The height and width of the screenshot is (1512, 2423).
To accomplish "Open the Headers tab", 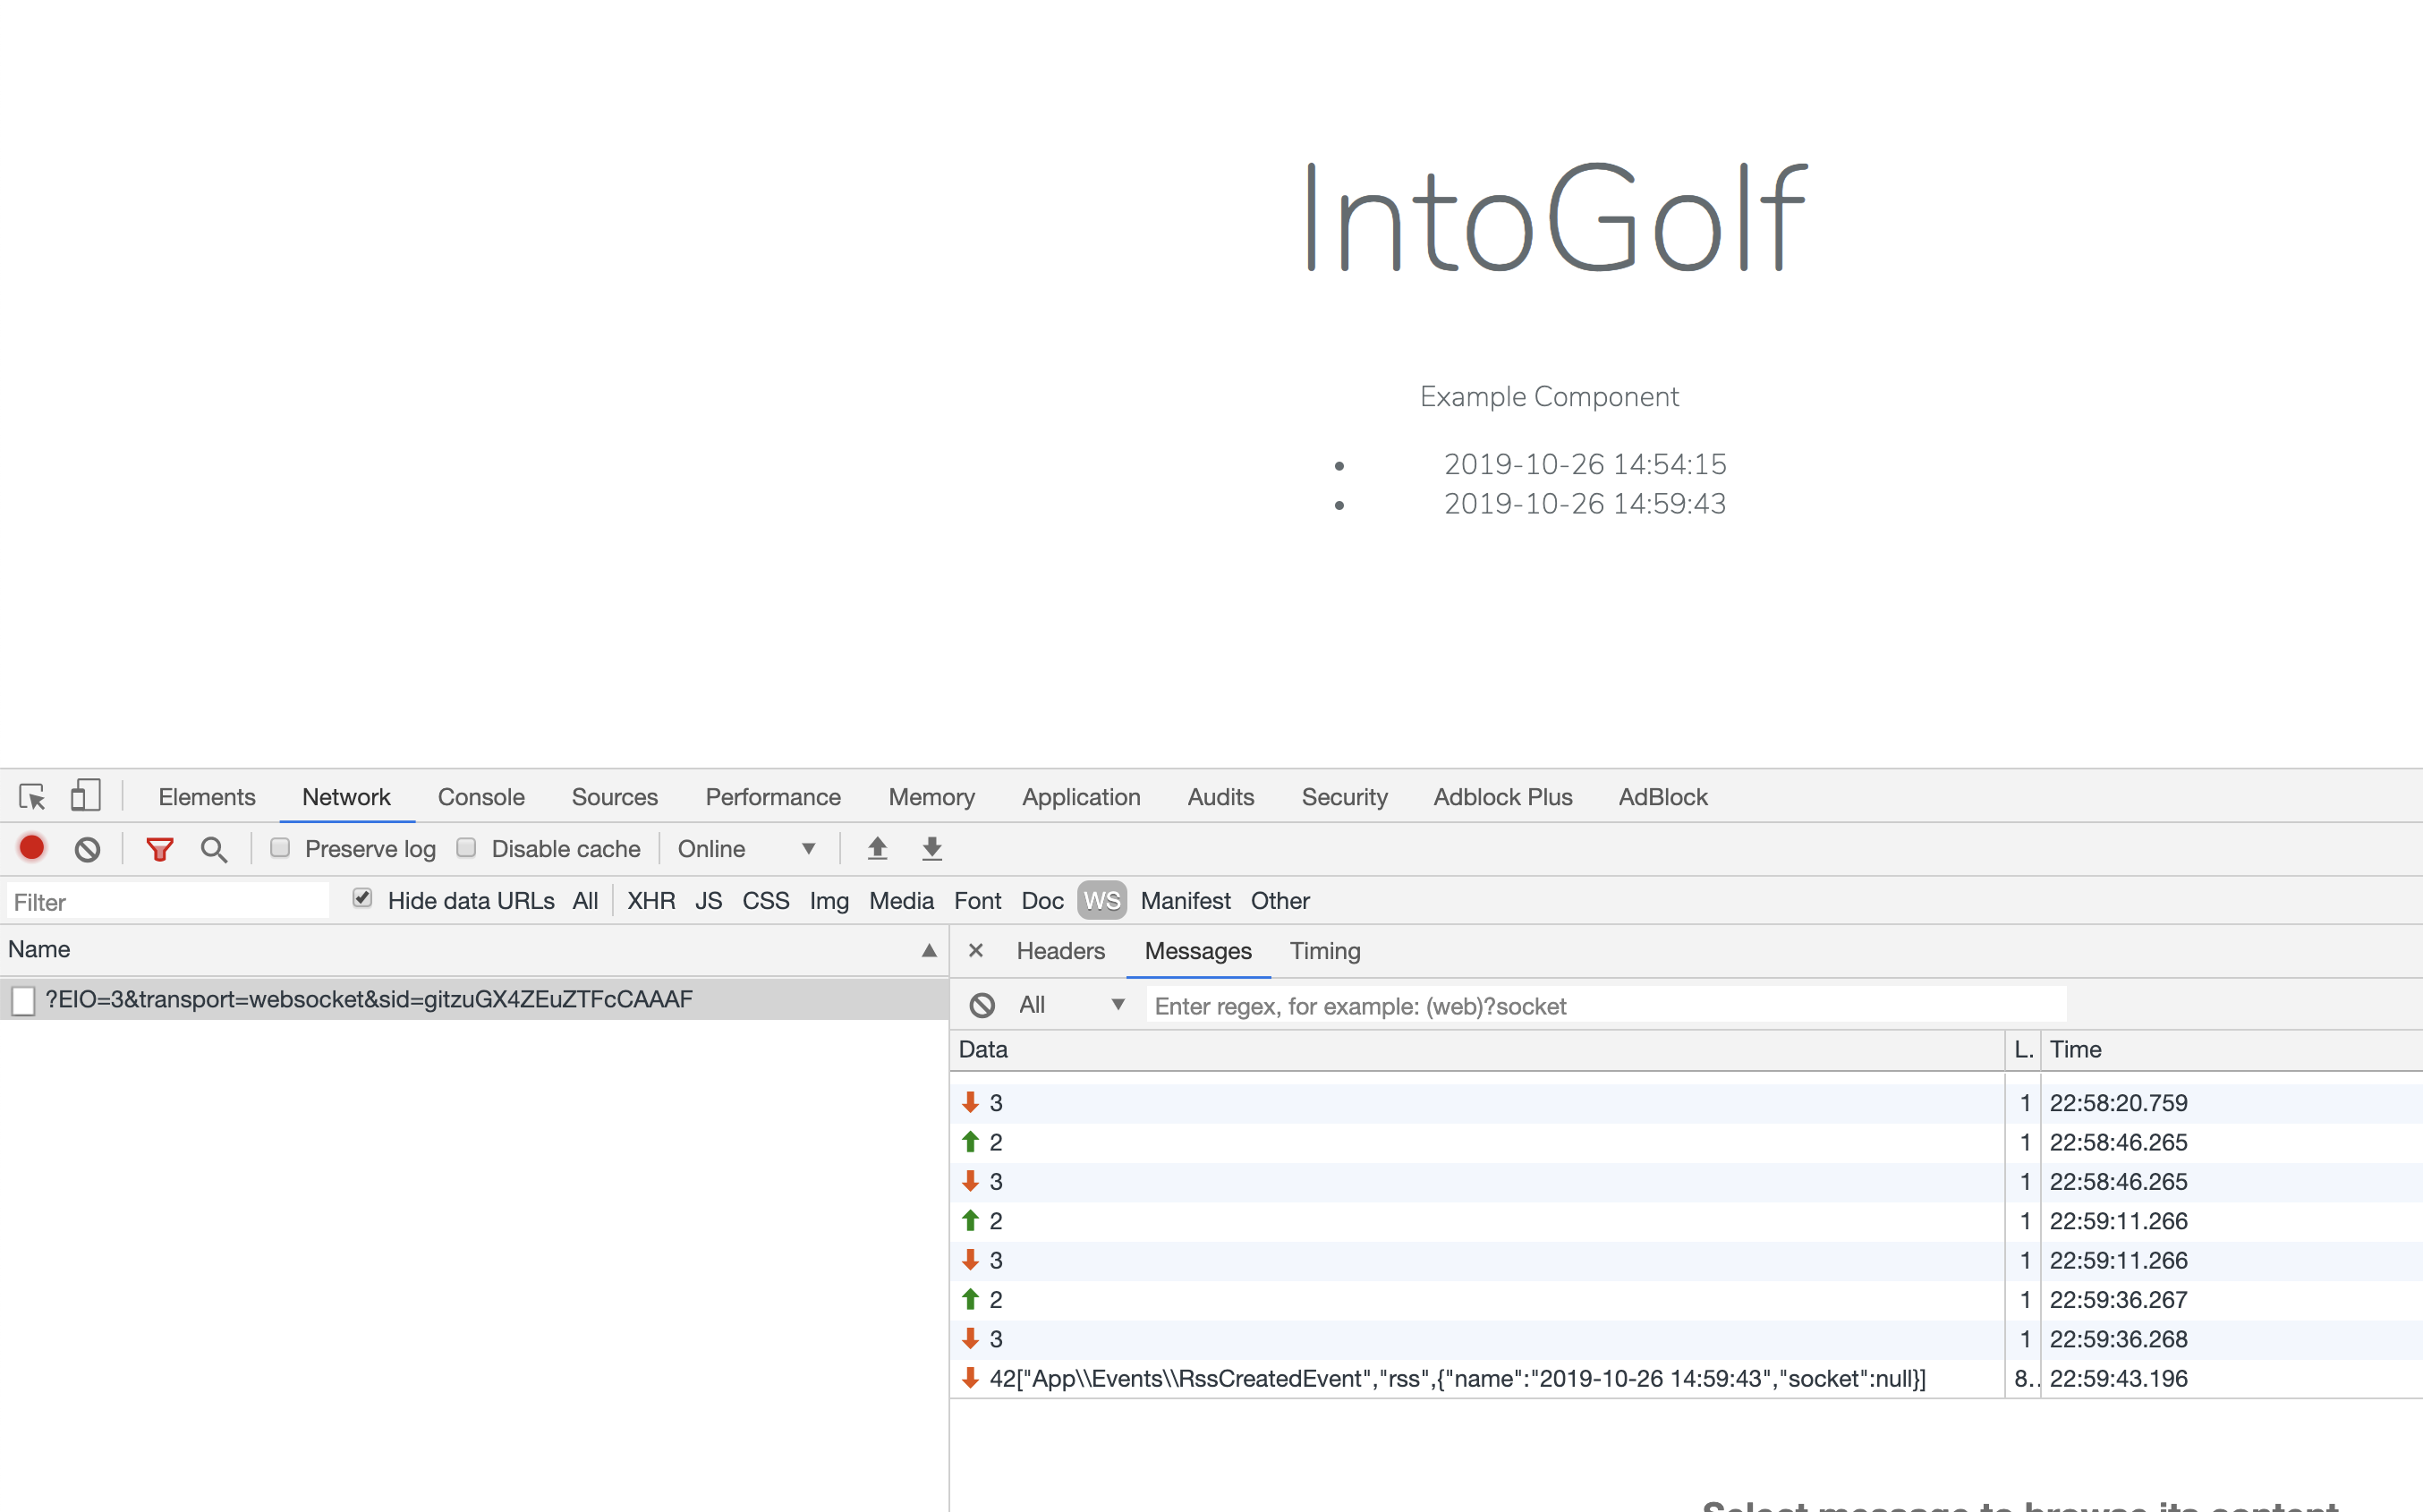I will [1060, 951].
